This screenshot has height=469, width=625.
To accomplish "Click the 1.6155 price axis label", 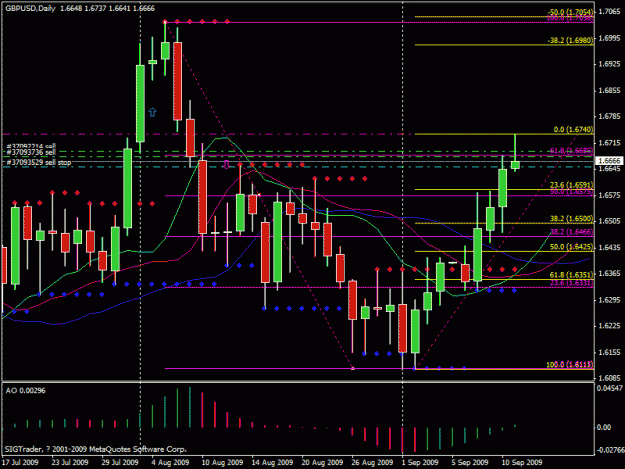I will coord(610,352).
